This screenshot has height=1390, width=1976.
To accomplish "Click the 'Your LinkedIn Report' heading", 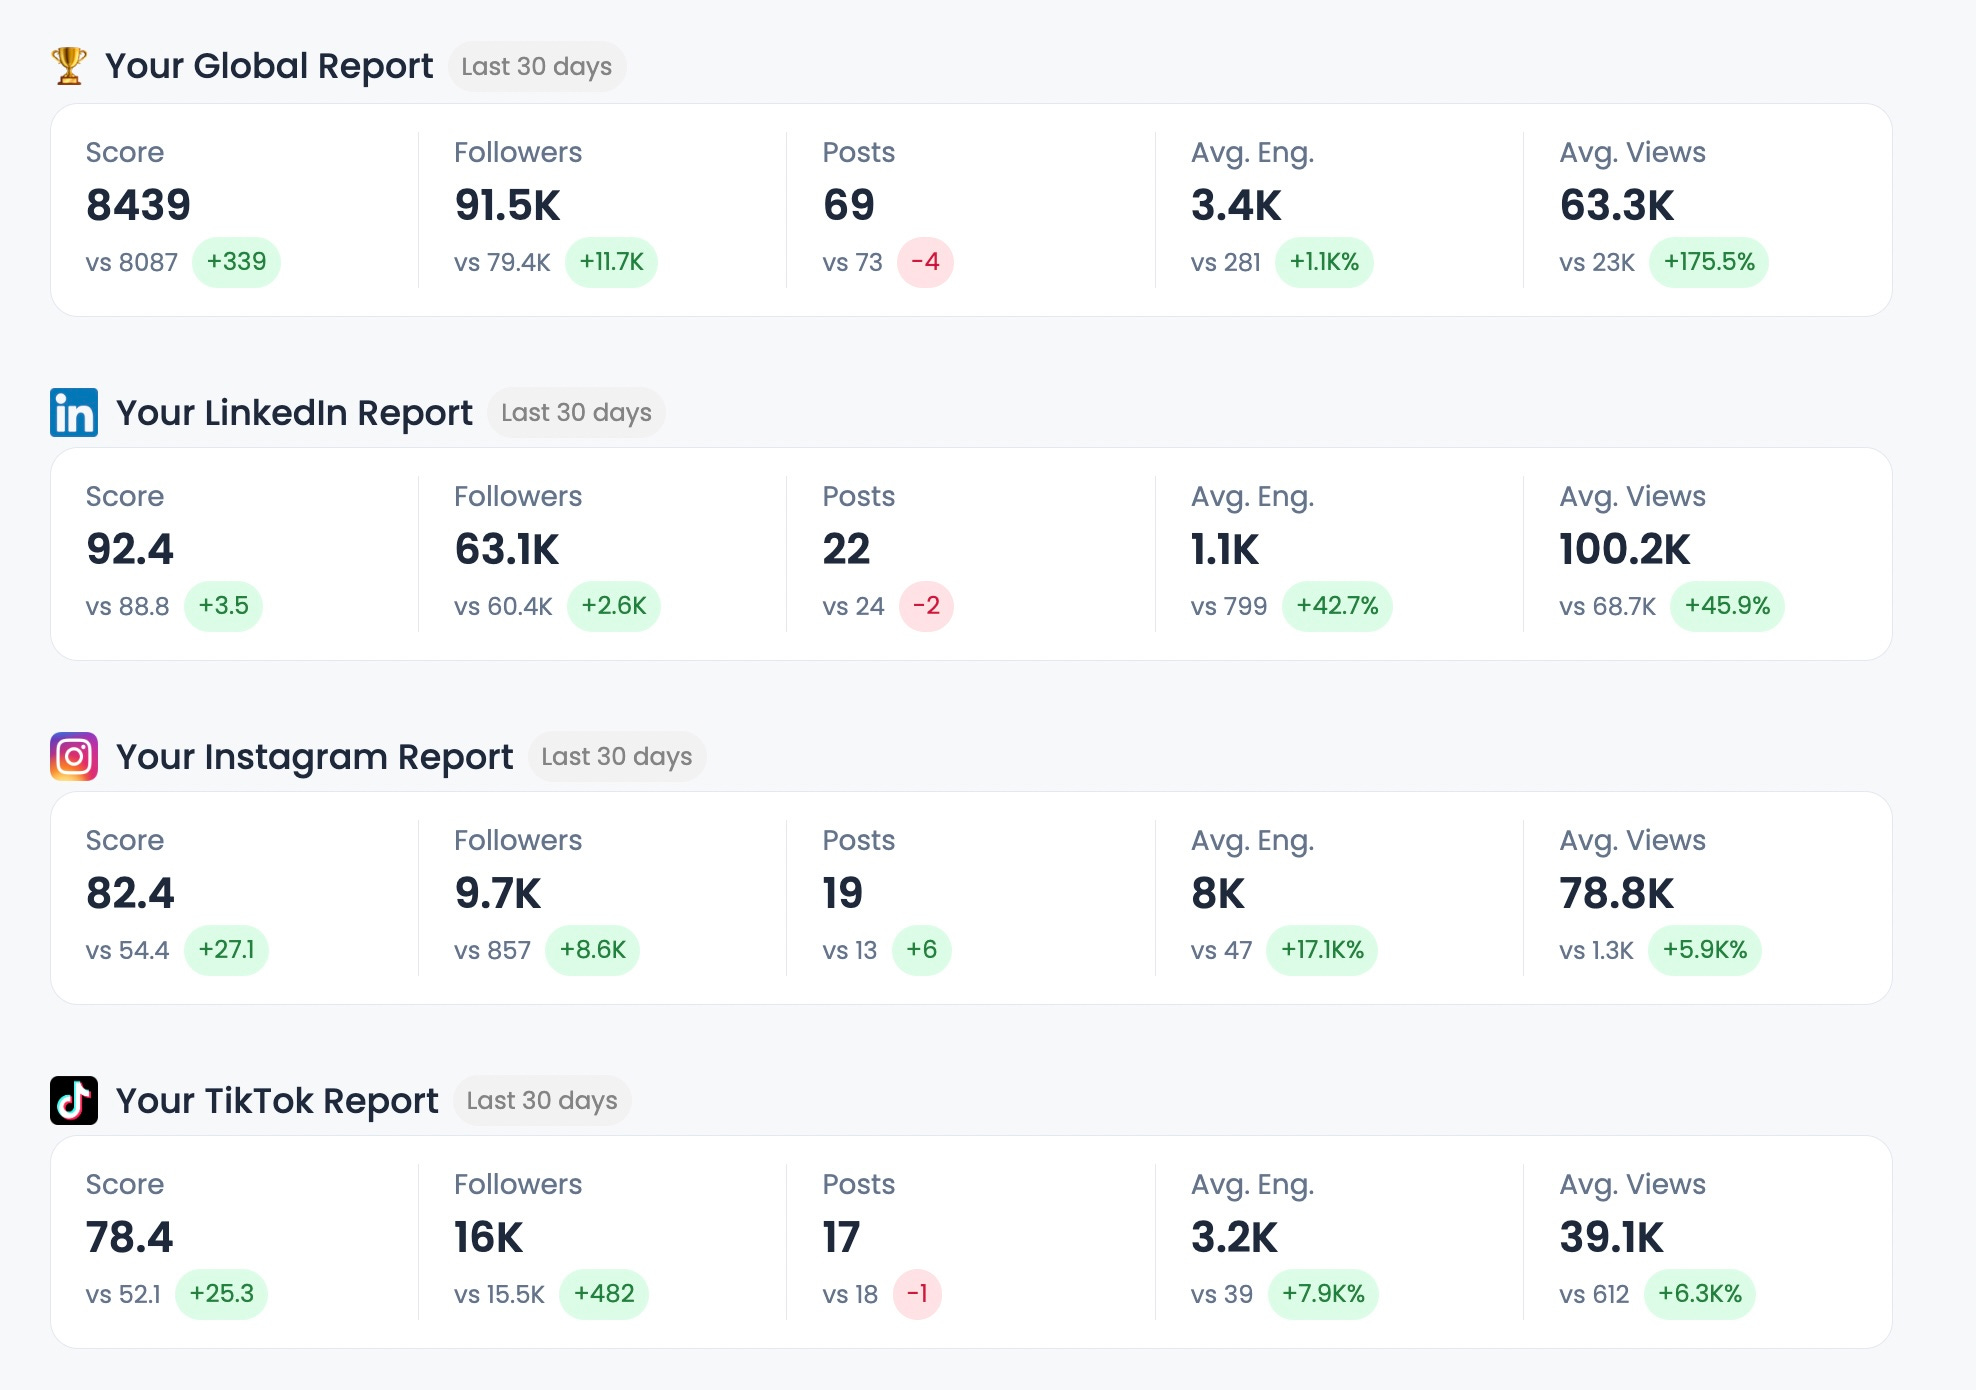I will [x=294, y=412].
